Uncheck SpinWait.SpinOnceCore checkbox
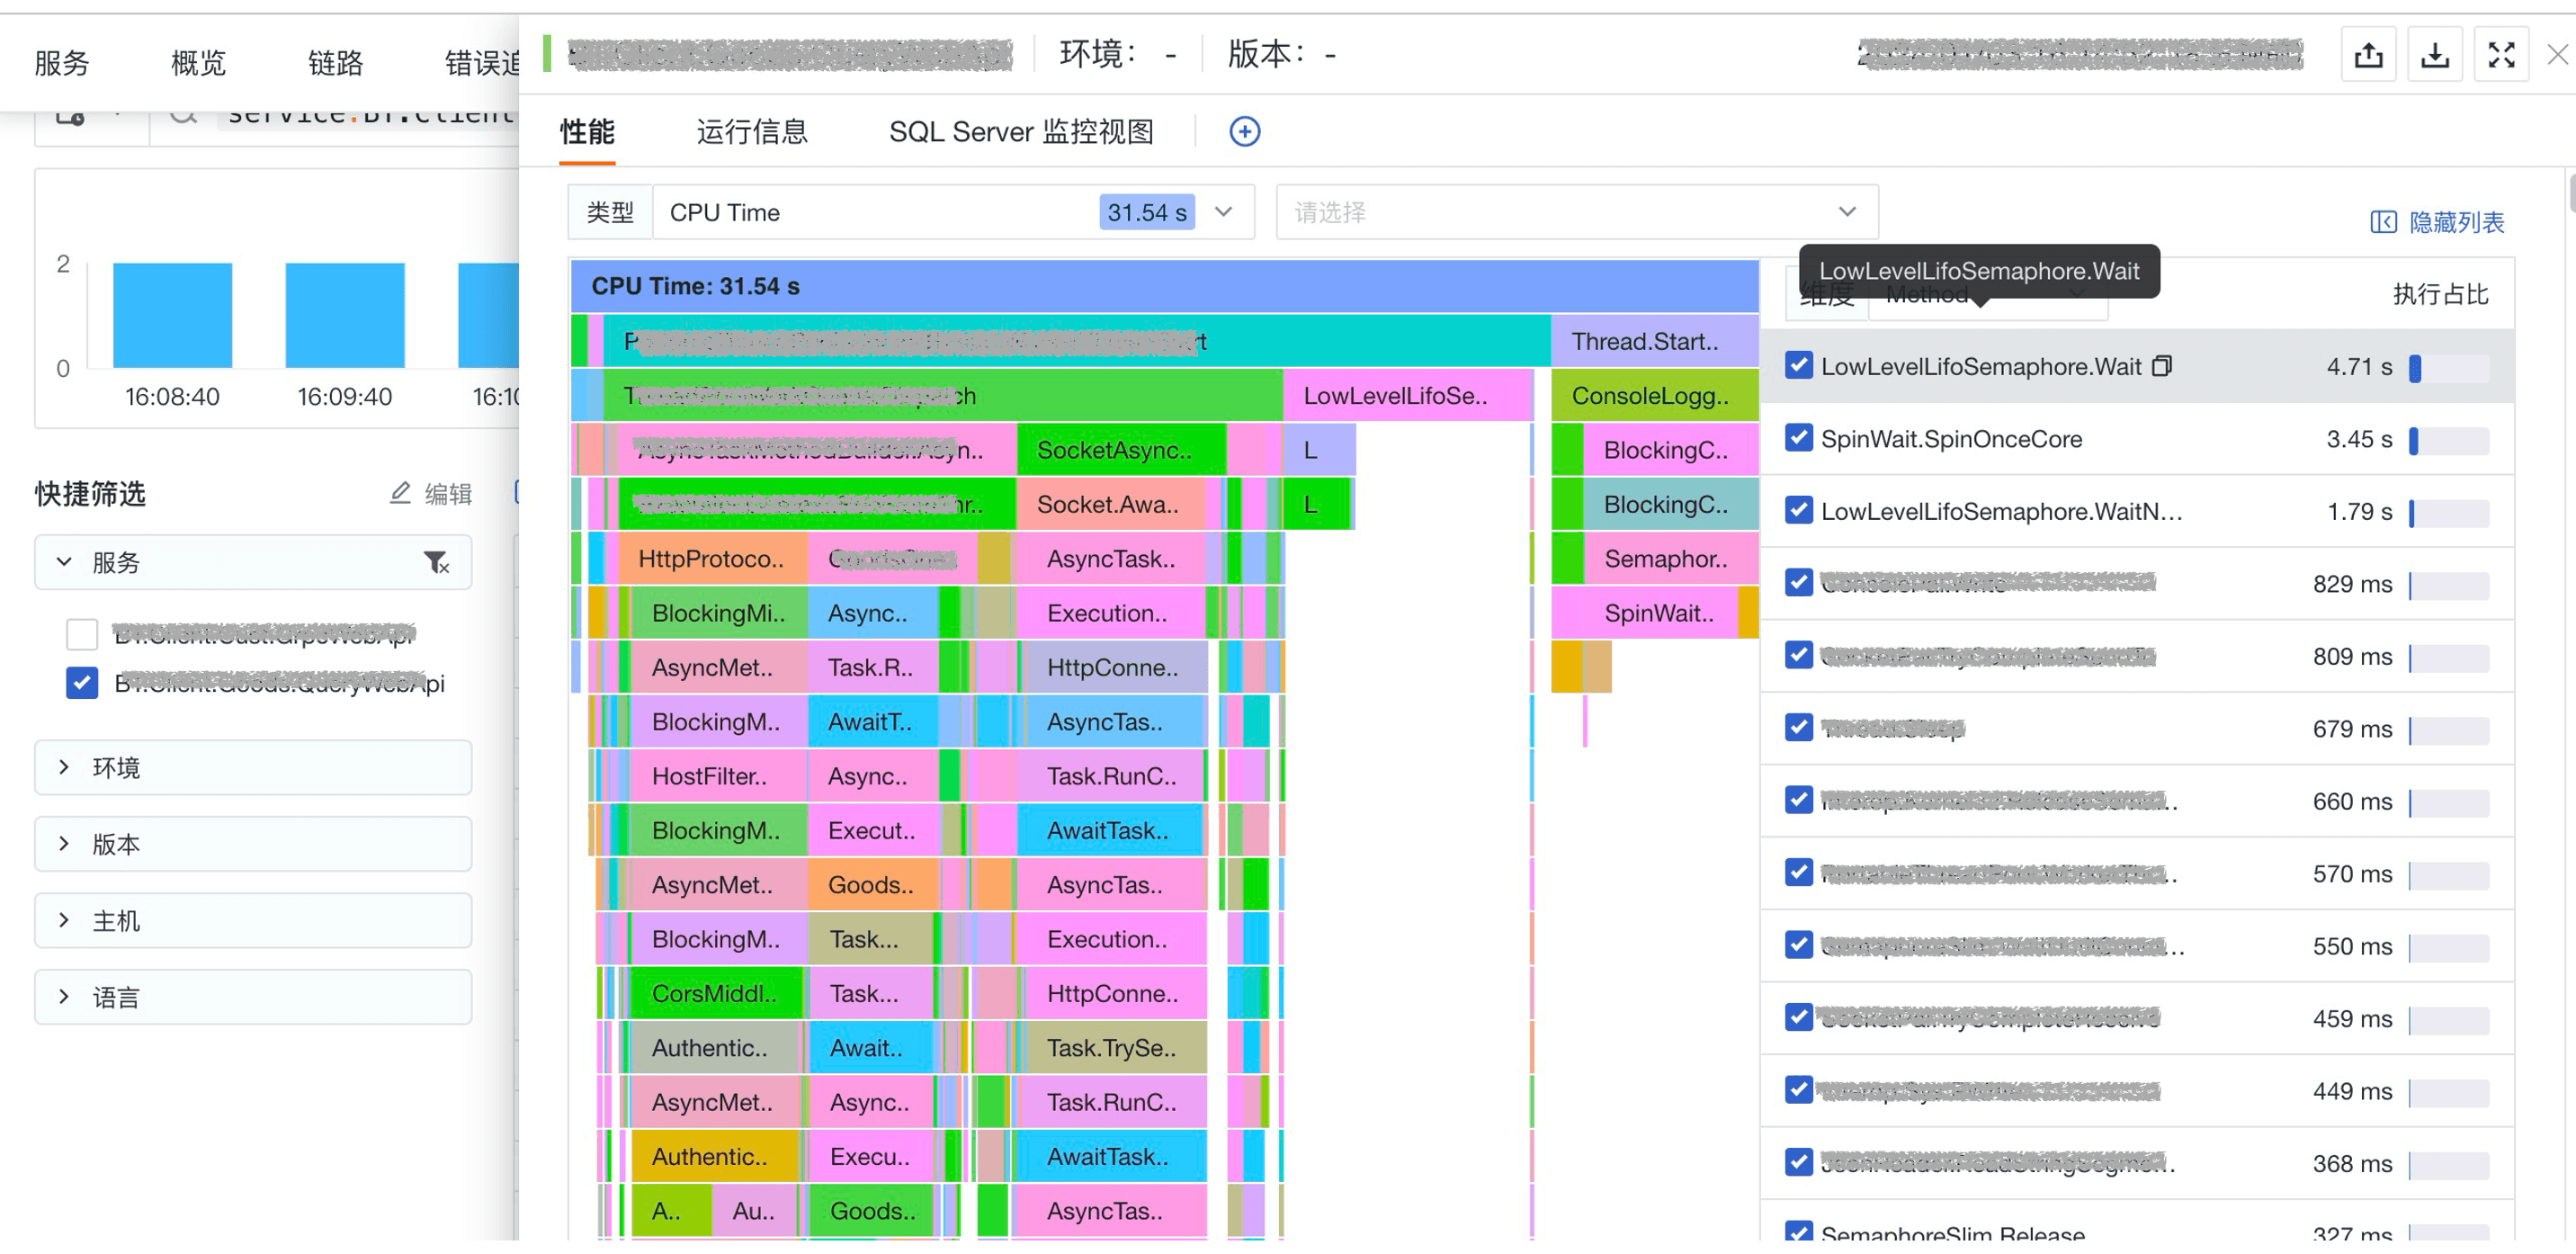Viewport: 2576px width, 1254px height. [1798, 438]
